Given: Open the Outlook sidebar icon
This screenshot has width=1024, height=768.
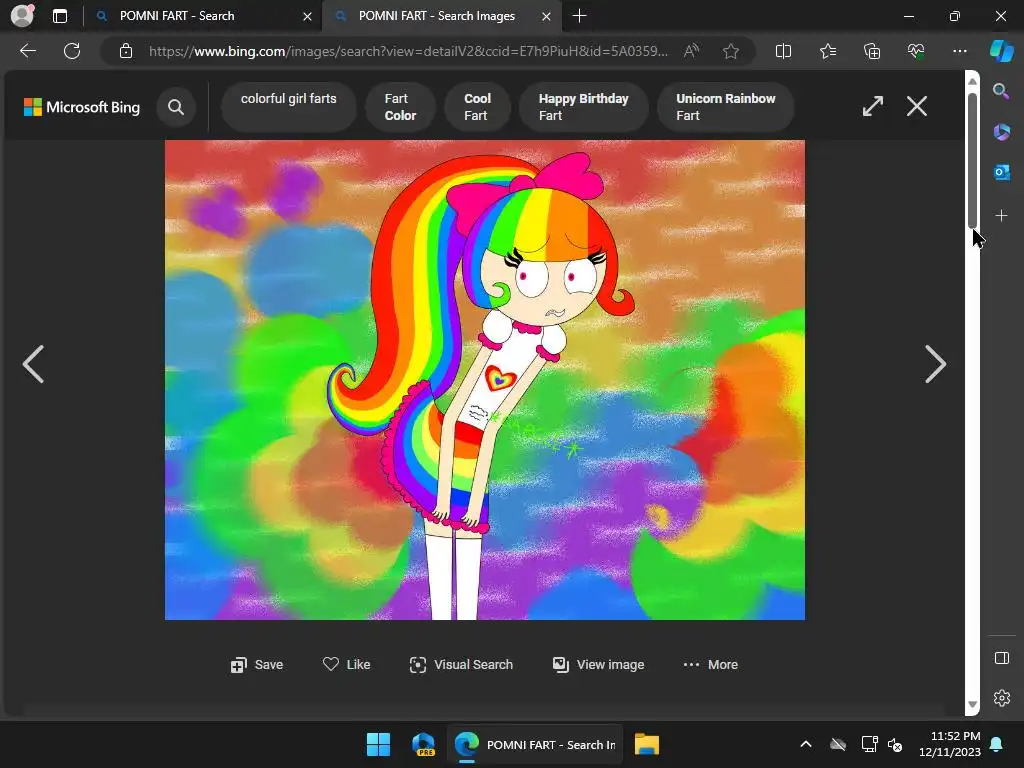Looking at the screenshot, I should pyautogui.click(x=1001, y=172).
